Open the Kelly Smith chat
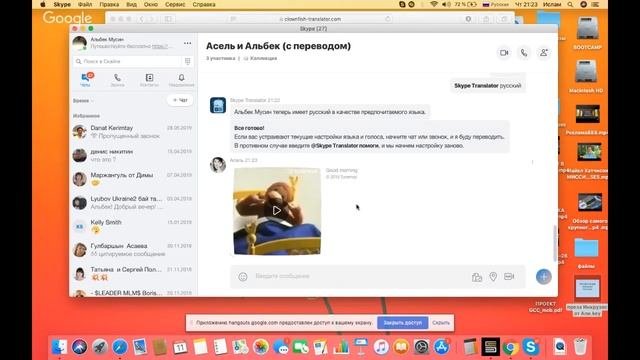 coord(133,227)
